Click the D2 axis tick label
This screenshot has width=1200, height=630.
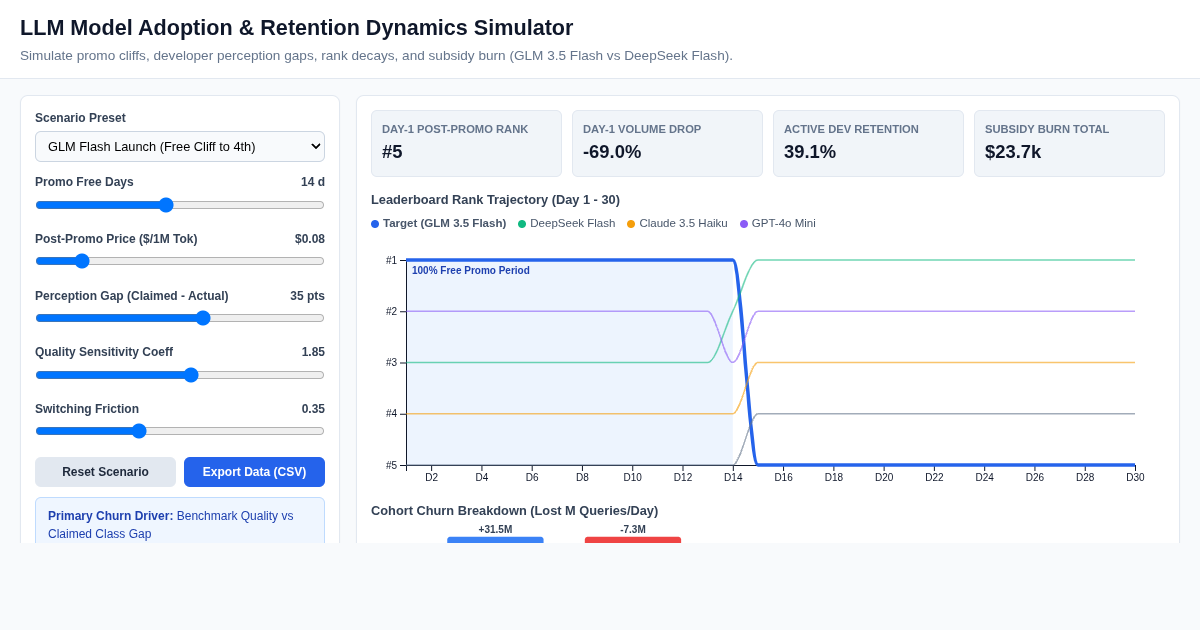point(432,477)
